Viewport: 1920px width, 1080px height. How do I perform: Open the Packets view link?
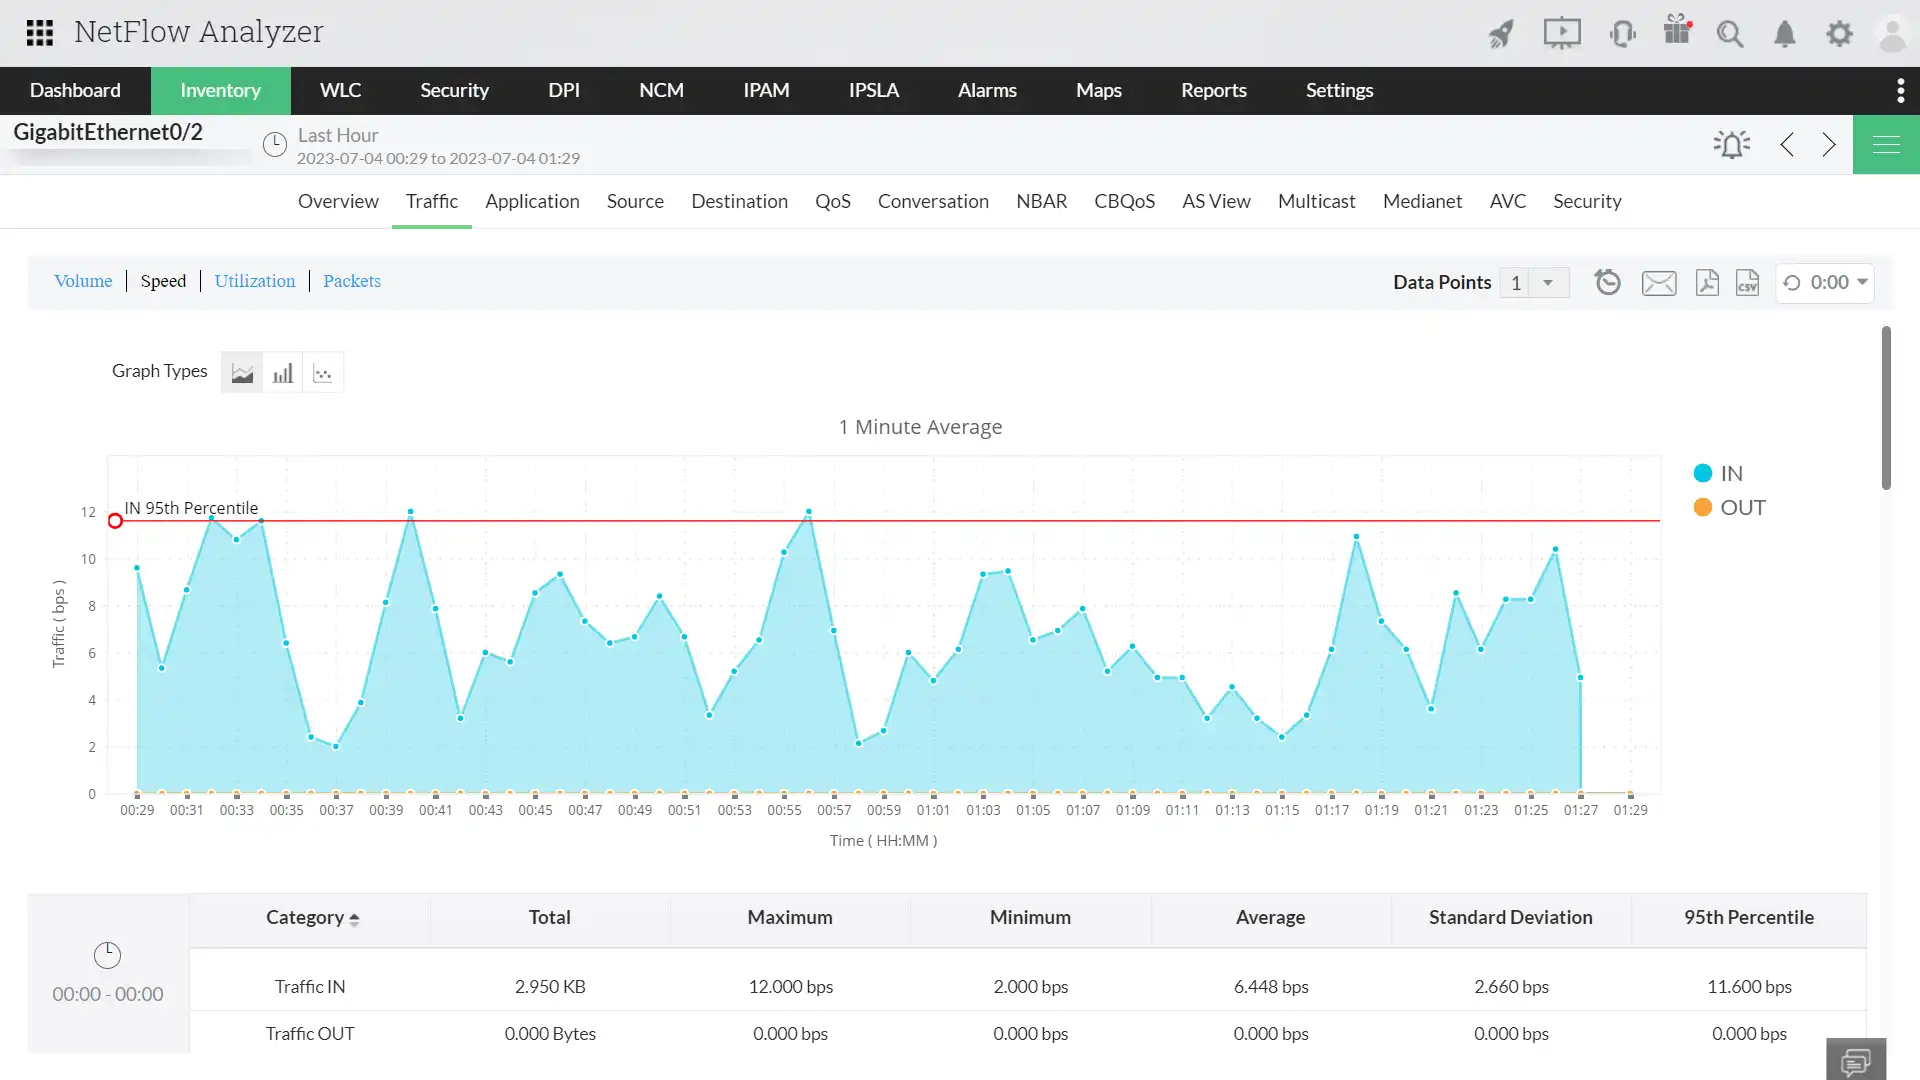pos(351,281)
